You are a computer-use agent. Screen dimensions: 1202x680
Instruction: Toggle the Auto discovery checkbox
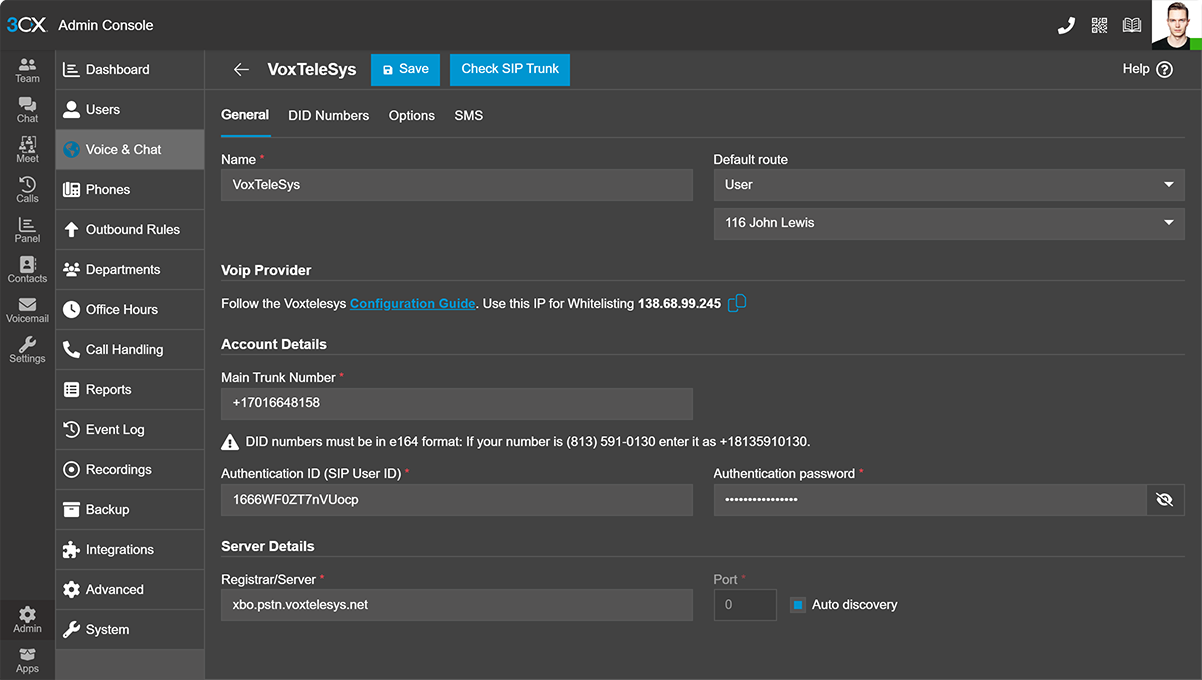click(x=798, y=605)
